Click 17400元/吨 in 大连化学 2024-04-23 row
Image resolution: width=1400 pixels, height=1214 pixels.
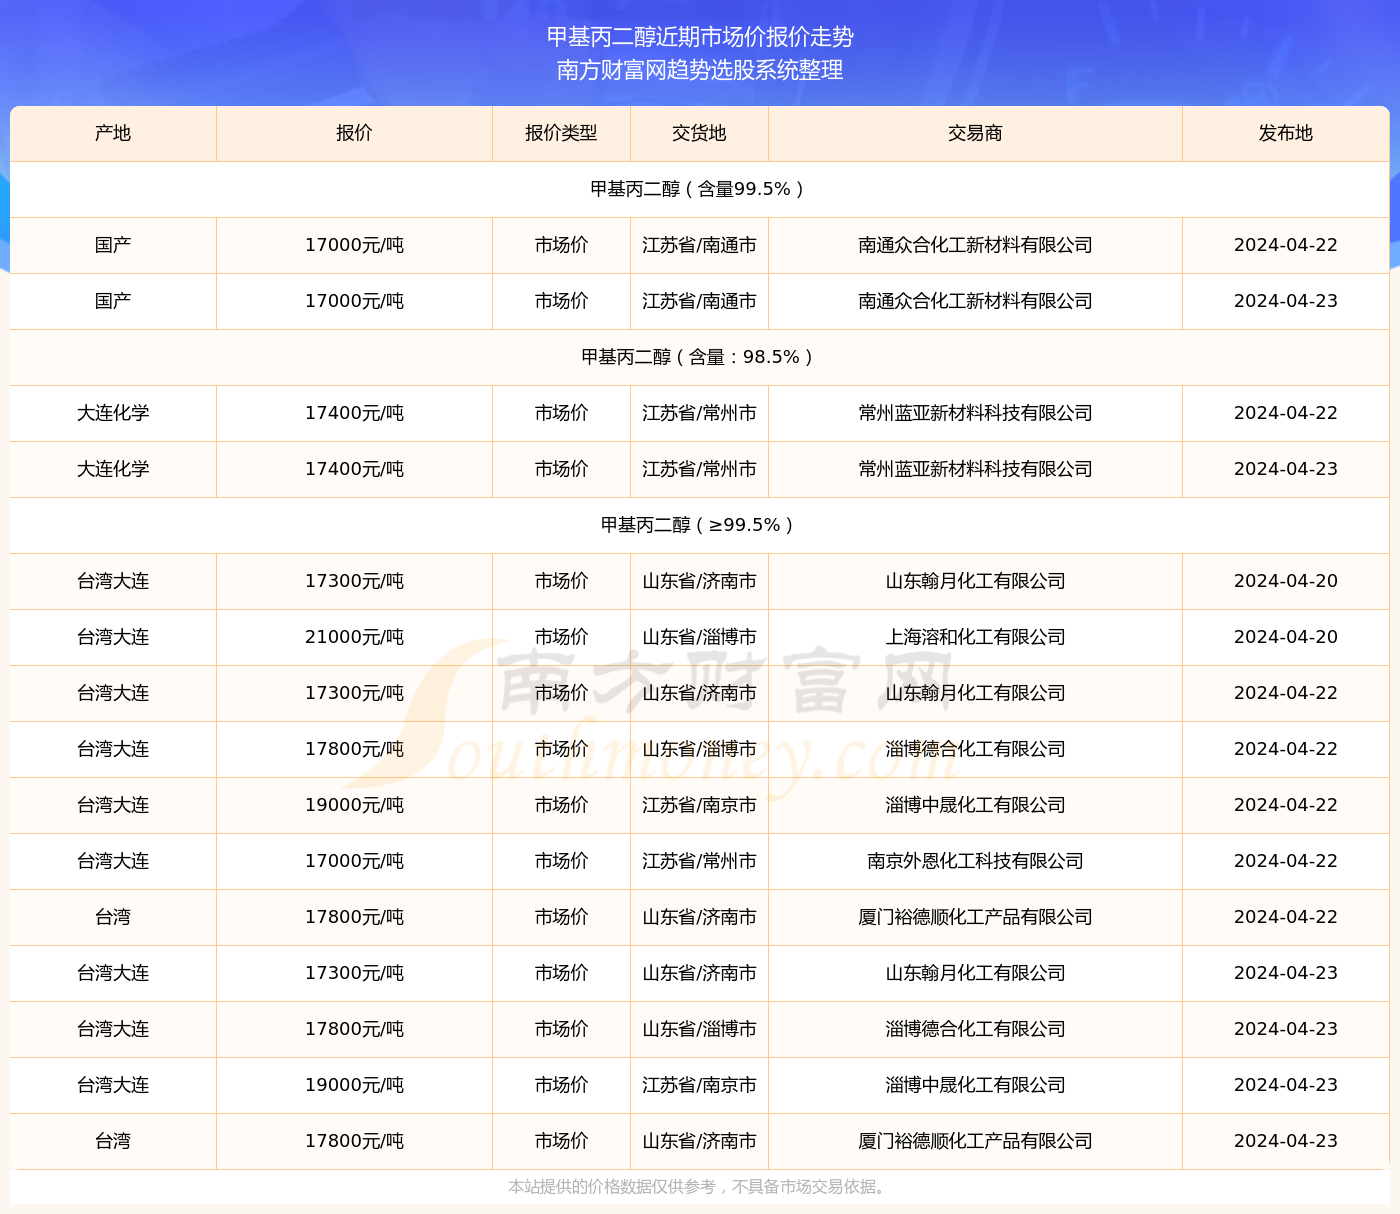354,469
